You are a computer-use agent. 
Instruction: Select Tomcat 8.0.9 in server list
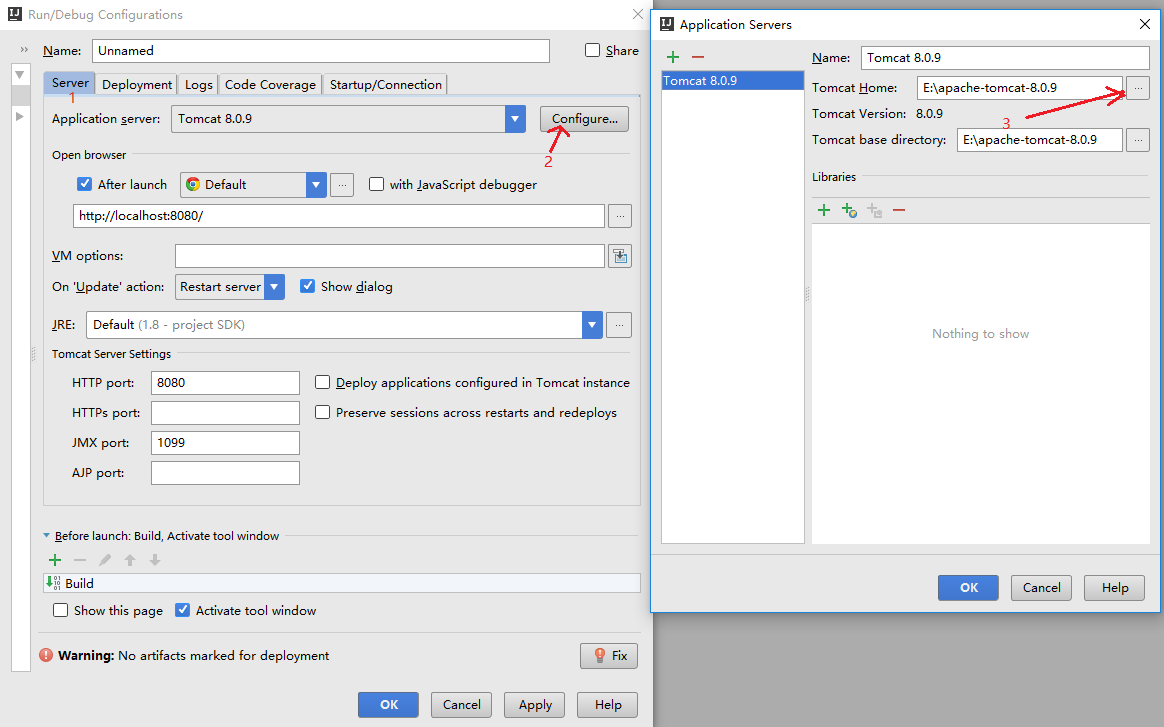[x=732, y=80]
